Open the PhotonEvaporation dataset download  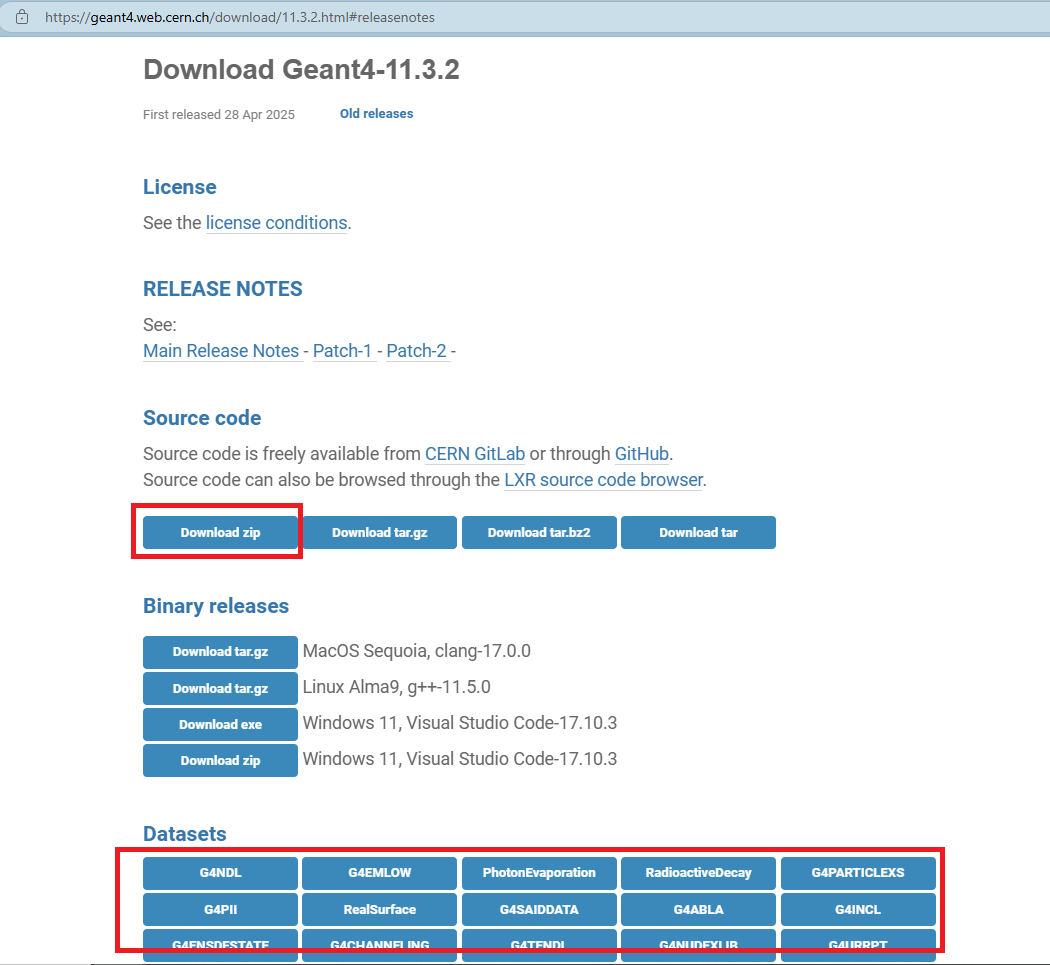tap(539, 873)
